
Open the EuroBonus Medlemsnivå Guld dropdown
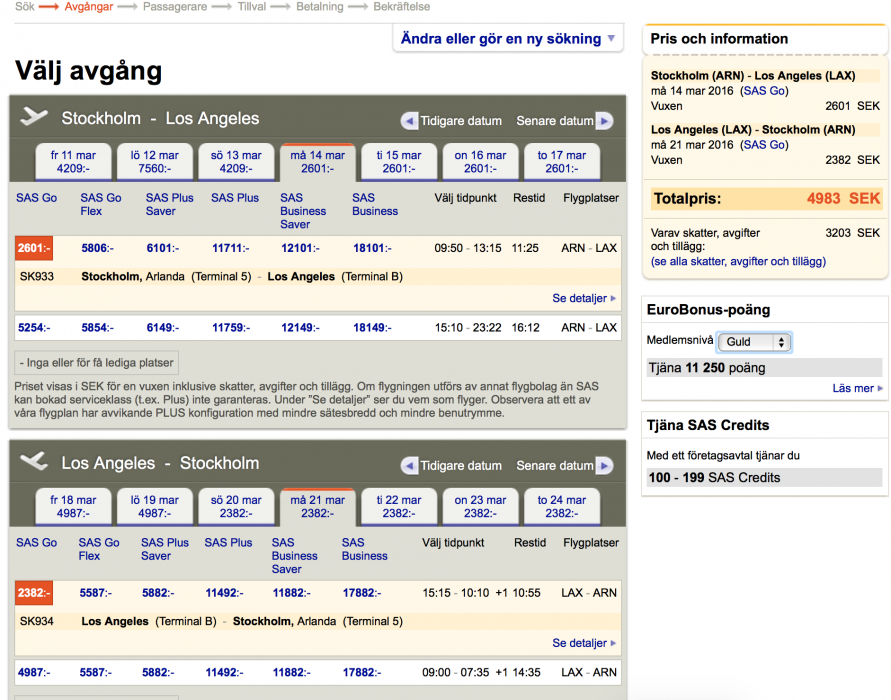[755, 342]
